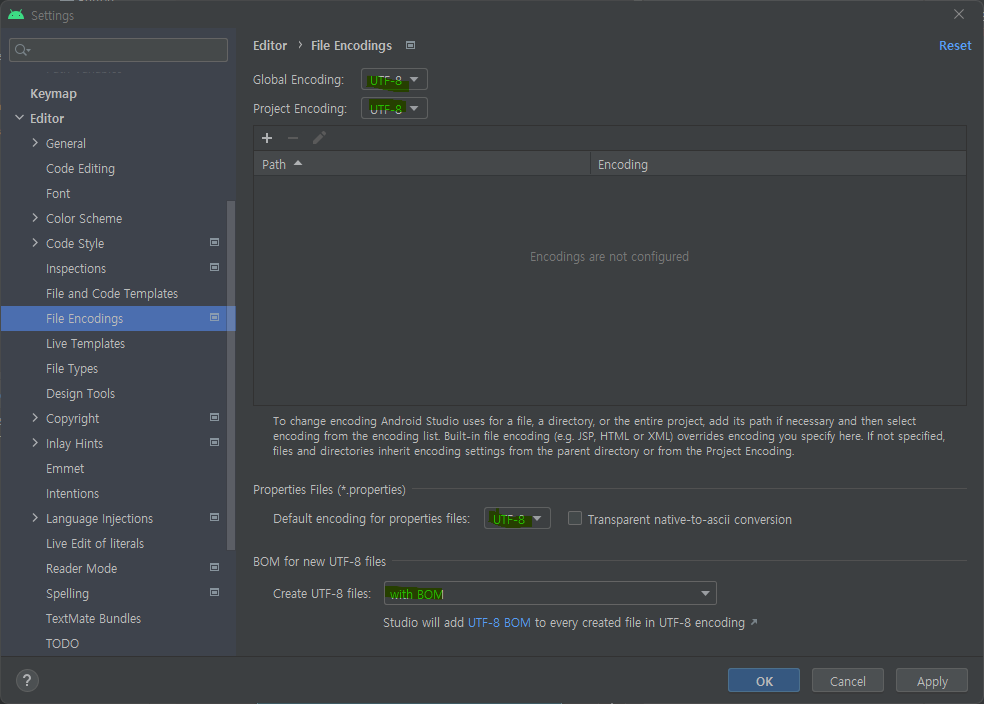
Task: Open Live Edit of literals page
Action: pyautogui.click(x=95, y=543)
